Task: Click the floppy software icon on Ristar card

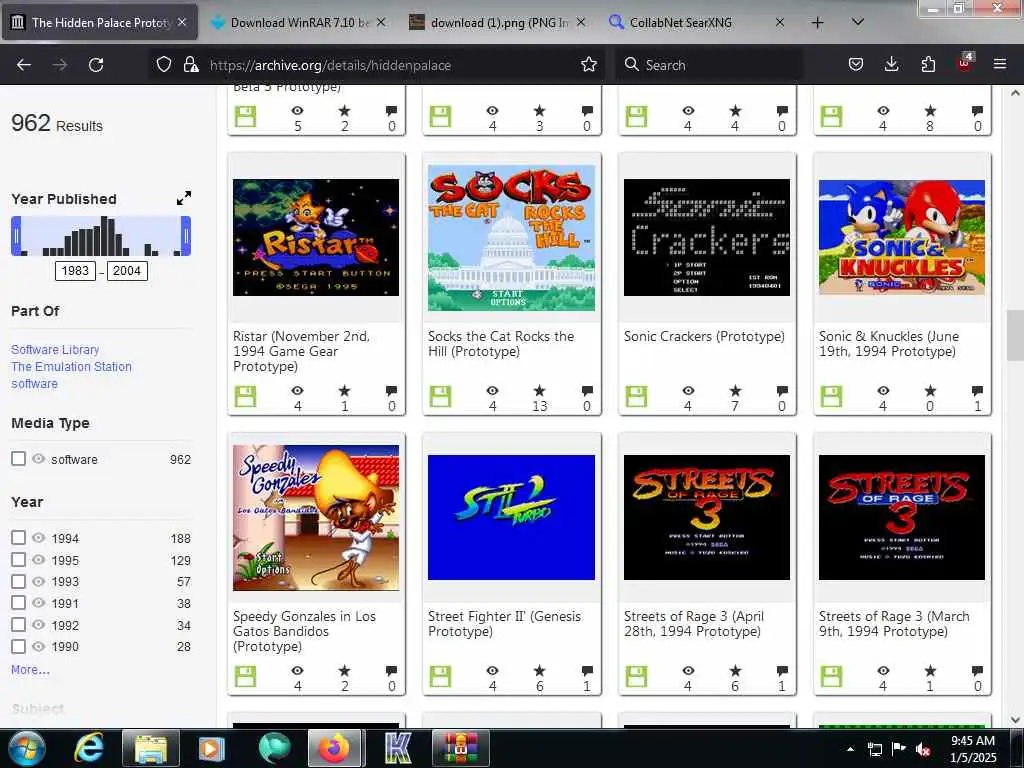Action: (x=246, y=396)
